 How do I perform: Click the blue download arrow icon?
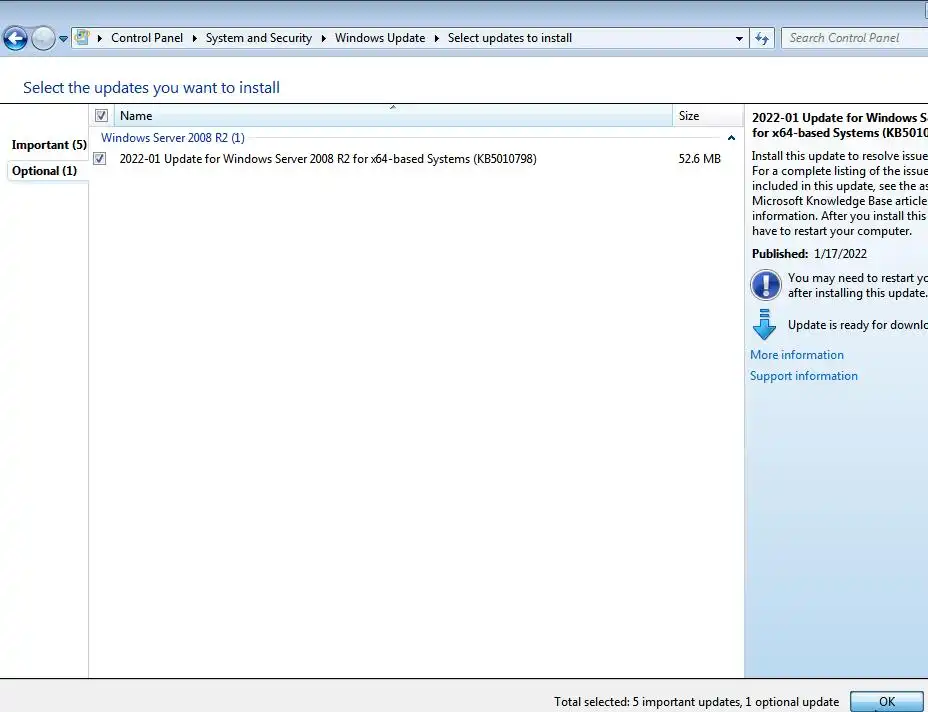[764, 324]
